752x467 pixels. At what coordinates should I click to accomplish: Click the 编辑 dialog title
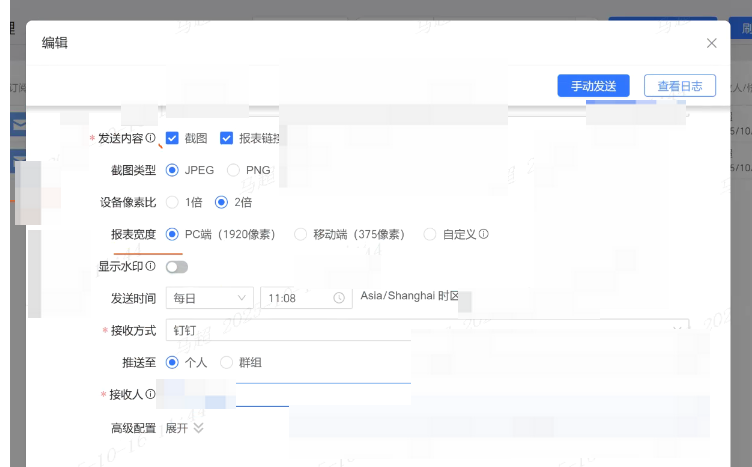55,43
